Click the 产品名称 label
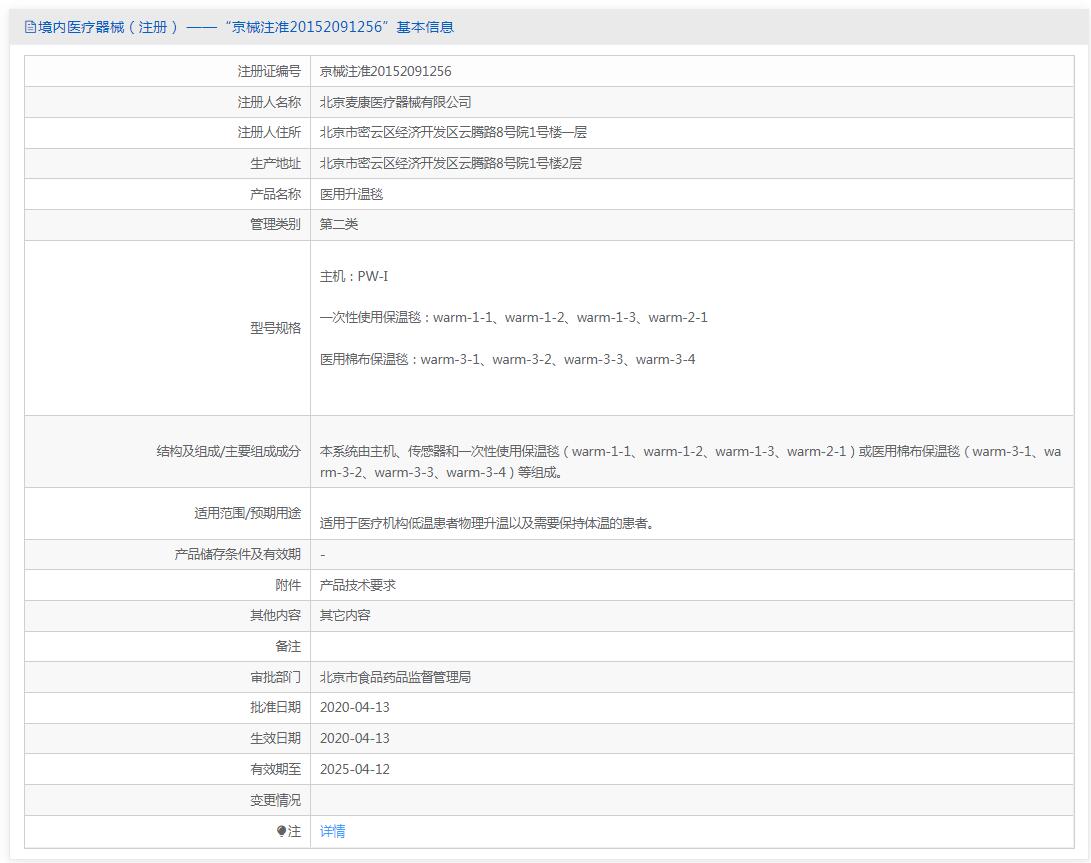This screenshot has height=863, width=1091. (x=275, y=194)
